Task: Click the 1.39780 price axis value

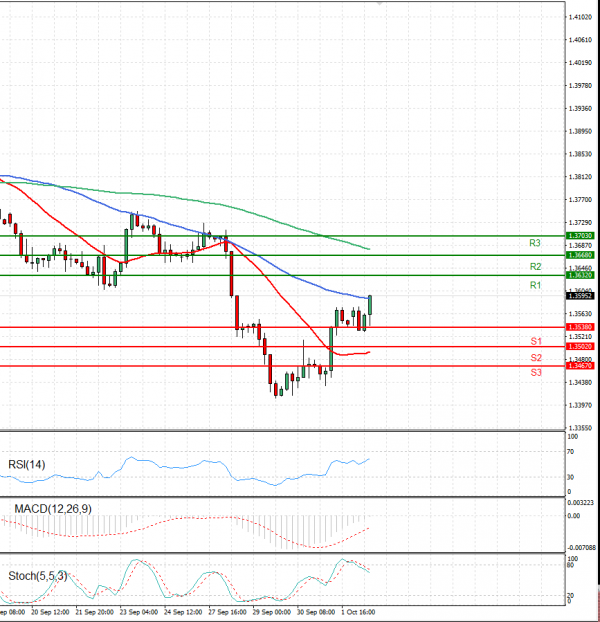Action: click(580, 86)
